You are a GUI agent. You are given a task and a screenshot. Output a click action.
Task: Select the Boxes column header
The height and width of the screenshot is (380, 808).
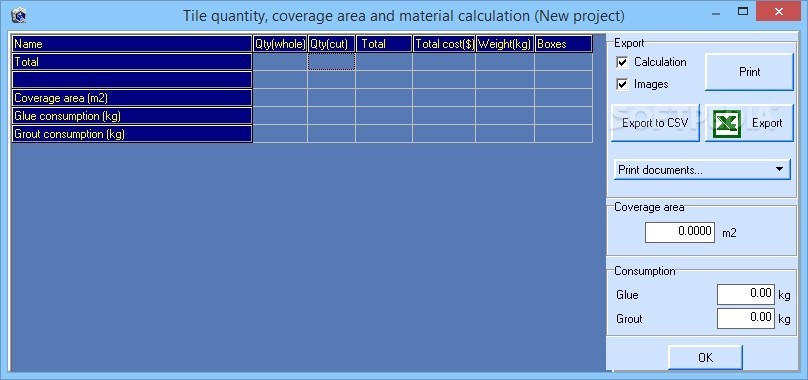(x=563, y=44)
